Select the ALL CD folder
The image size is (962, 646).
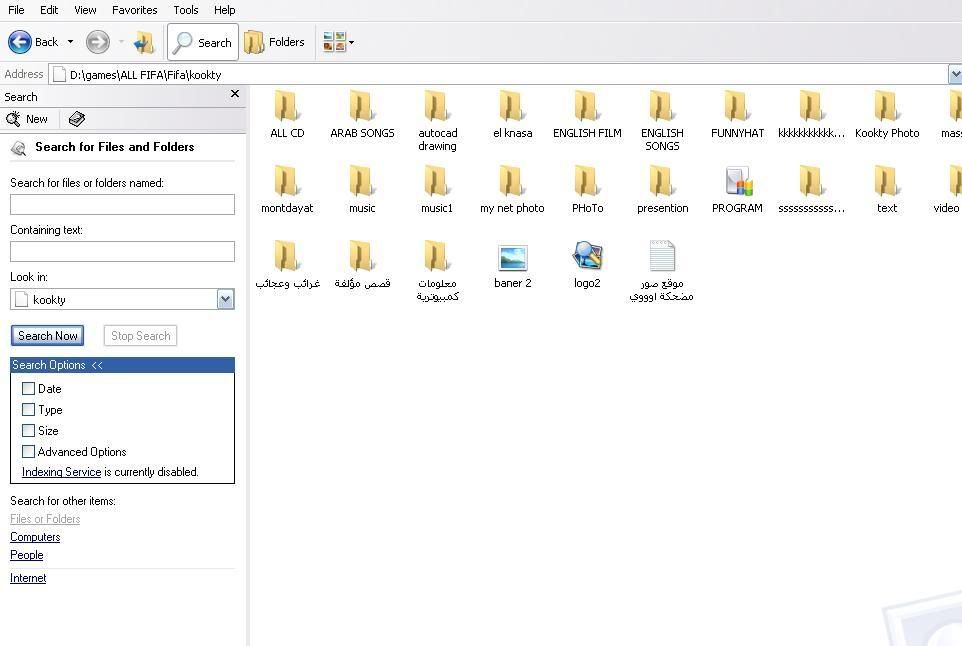tap(287, 115)
